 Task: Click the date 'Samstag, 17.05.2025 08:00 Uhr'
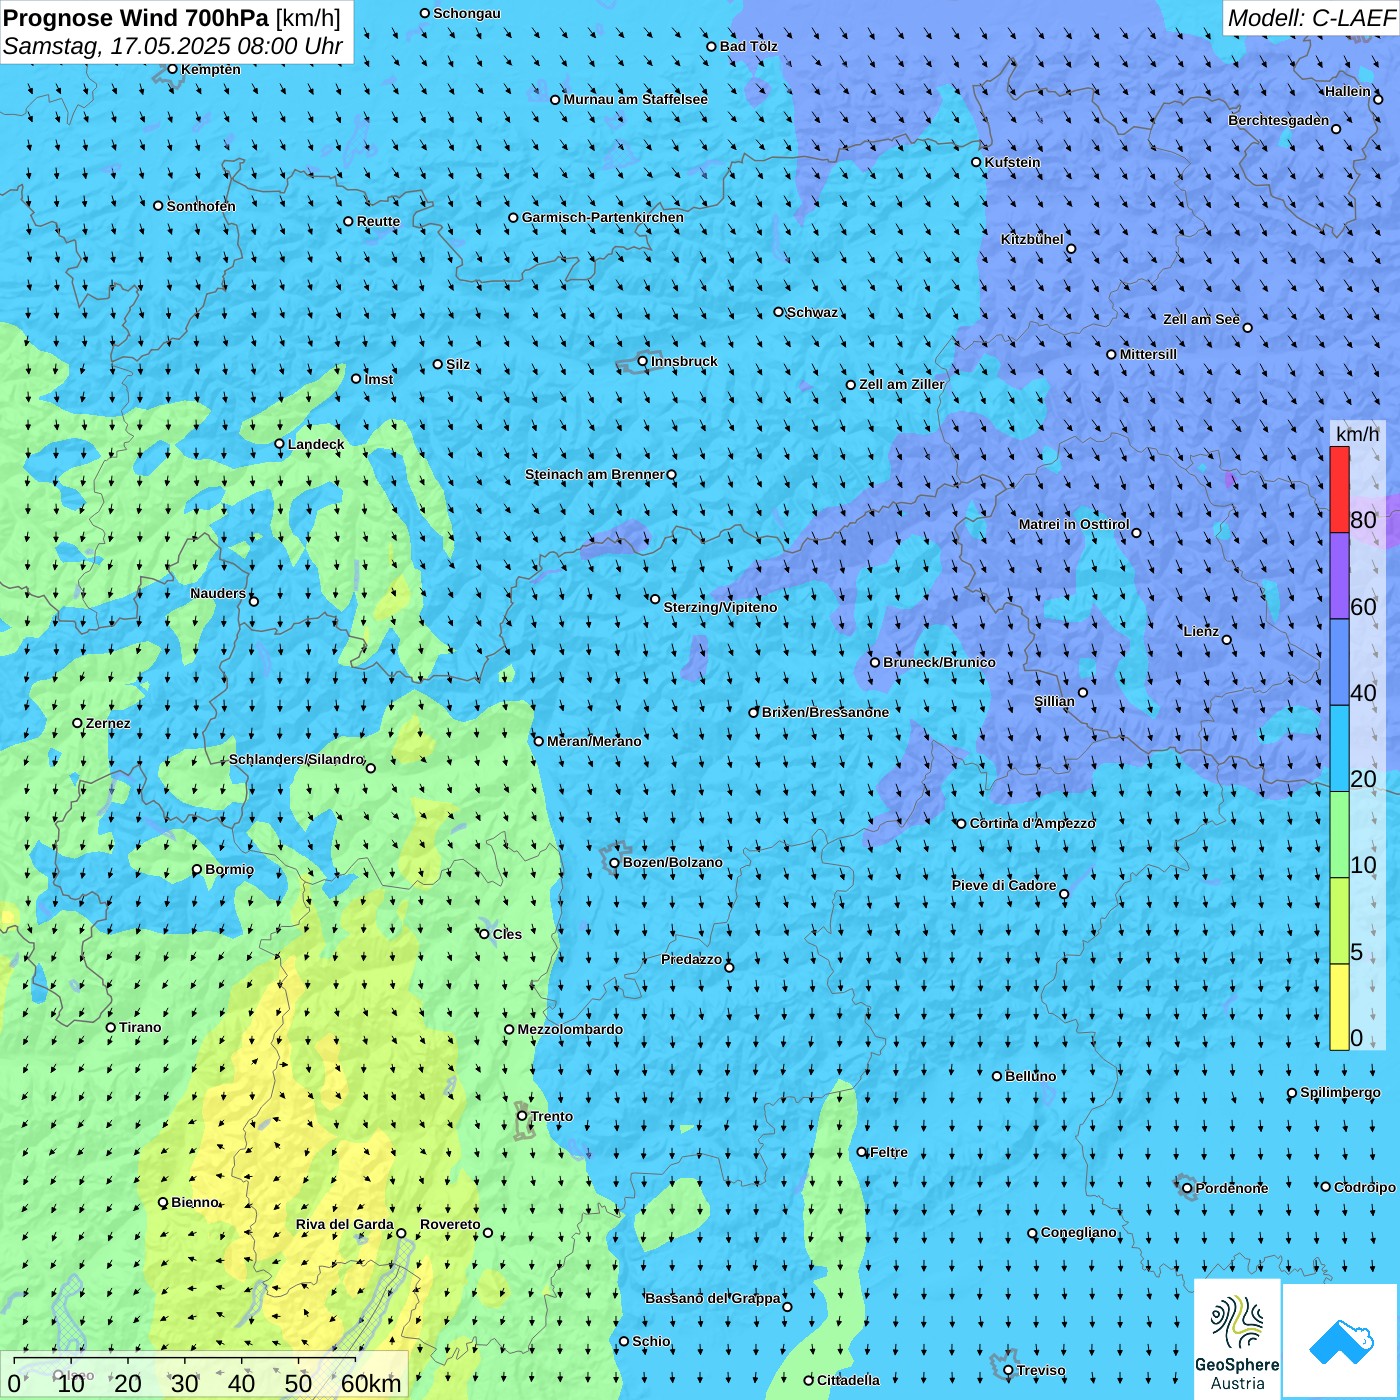(173, 46)
